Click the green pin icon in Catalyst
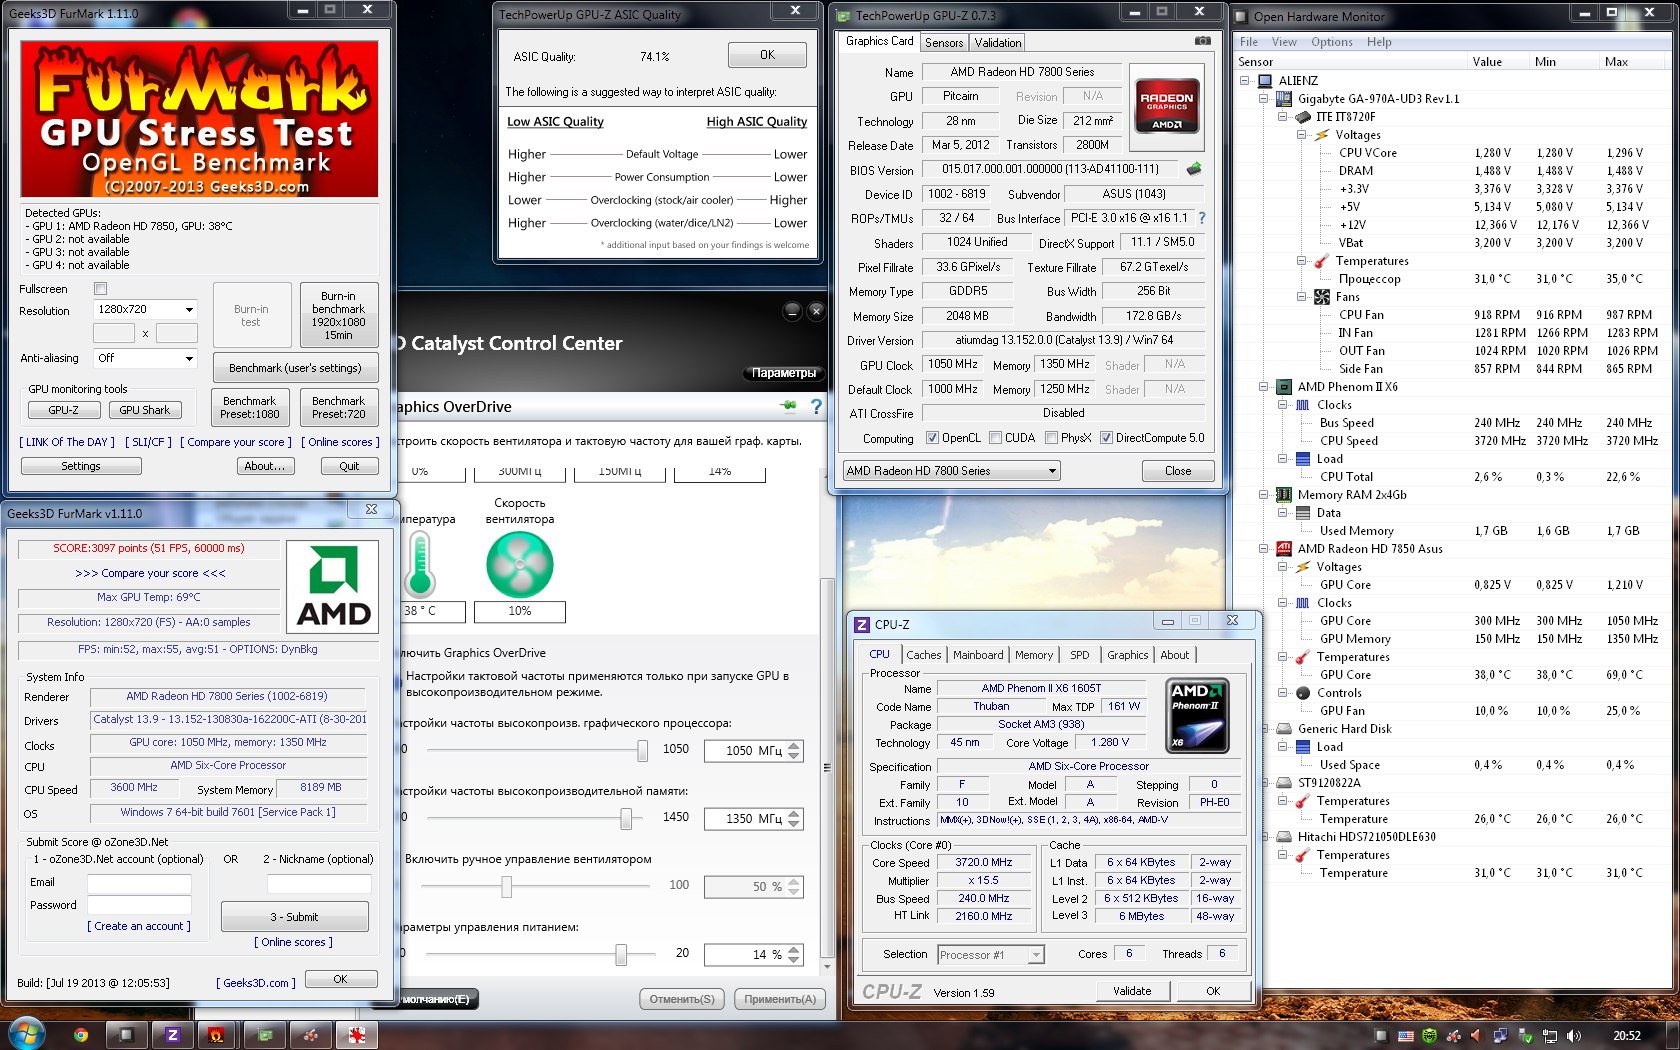Screen dimensions: 1680x1050 pos(789,406)
